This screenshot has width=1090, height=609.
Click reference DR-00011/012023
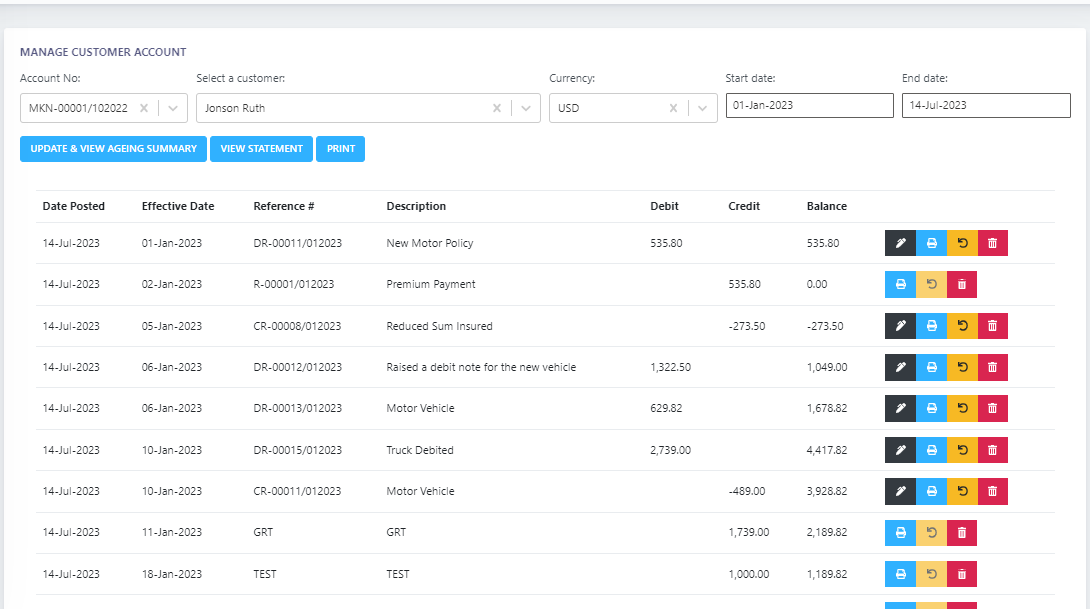[x=298, y=243]
